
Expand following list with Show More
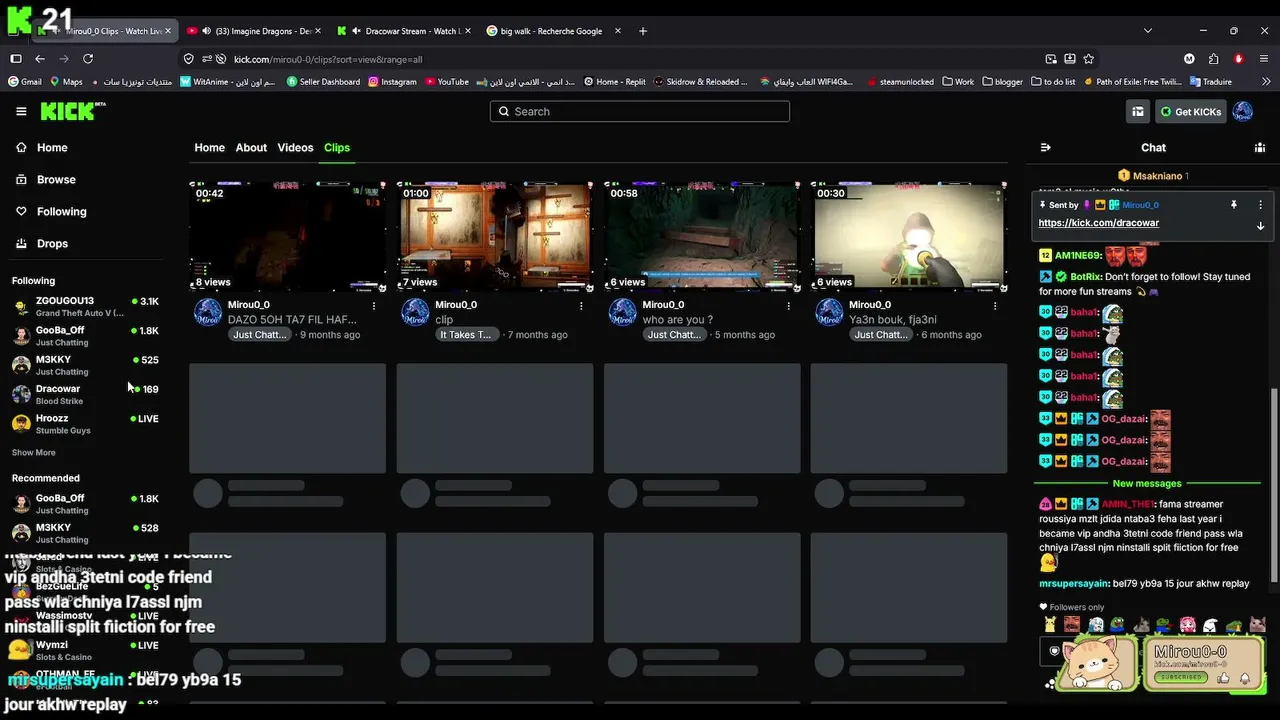[x=33, y=452]
